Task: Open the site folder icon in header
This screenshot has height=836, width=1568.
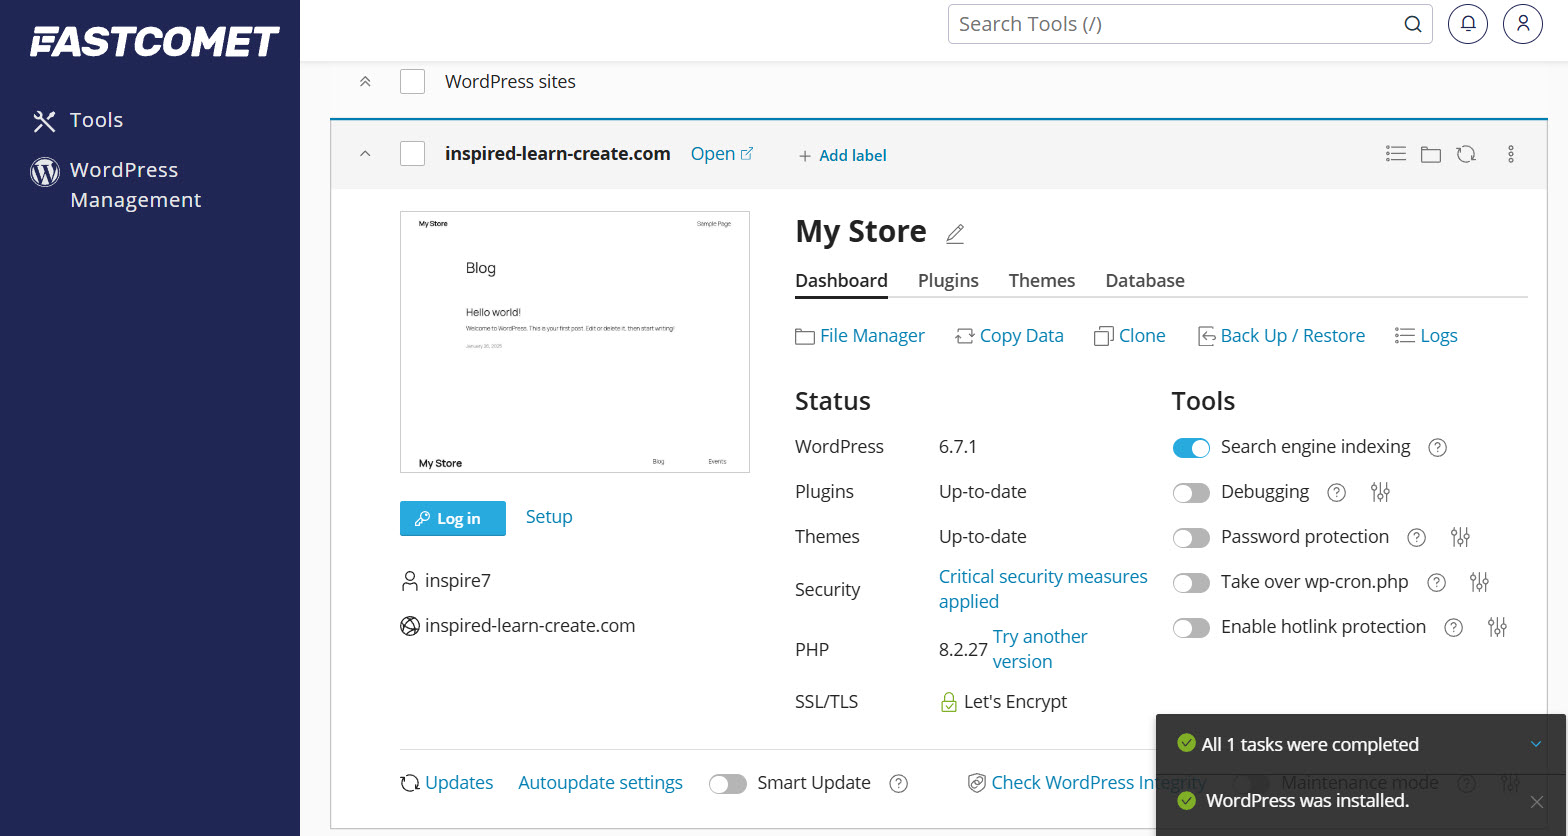Action: [x=1431, y=155]
